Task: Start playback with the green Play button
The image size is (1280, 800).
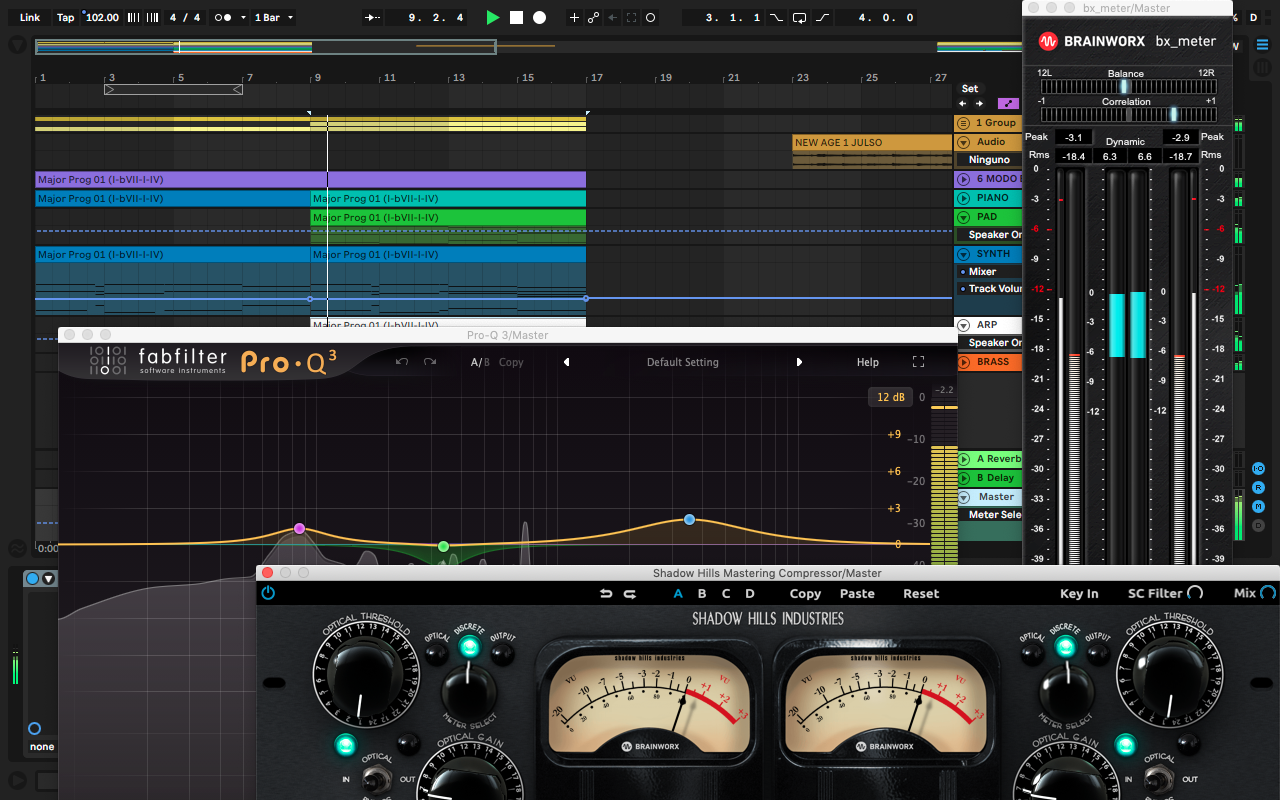Action: (x=492, y=17)
